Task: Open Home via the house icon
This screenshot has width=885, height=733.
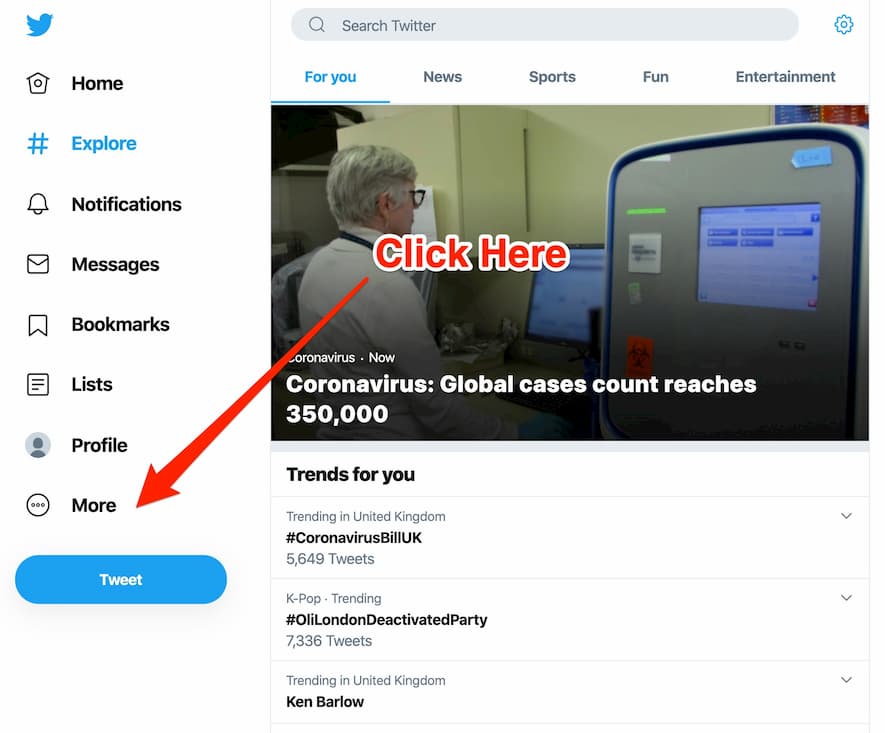Action: coord(38,84)
